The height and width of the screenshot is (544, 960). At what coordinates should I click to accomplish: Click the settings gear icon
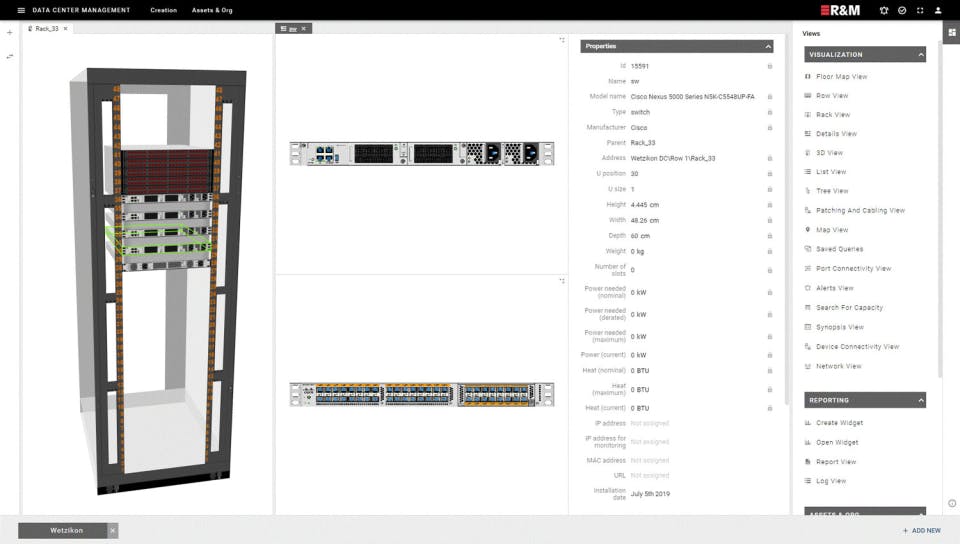click(883, 10)
